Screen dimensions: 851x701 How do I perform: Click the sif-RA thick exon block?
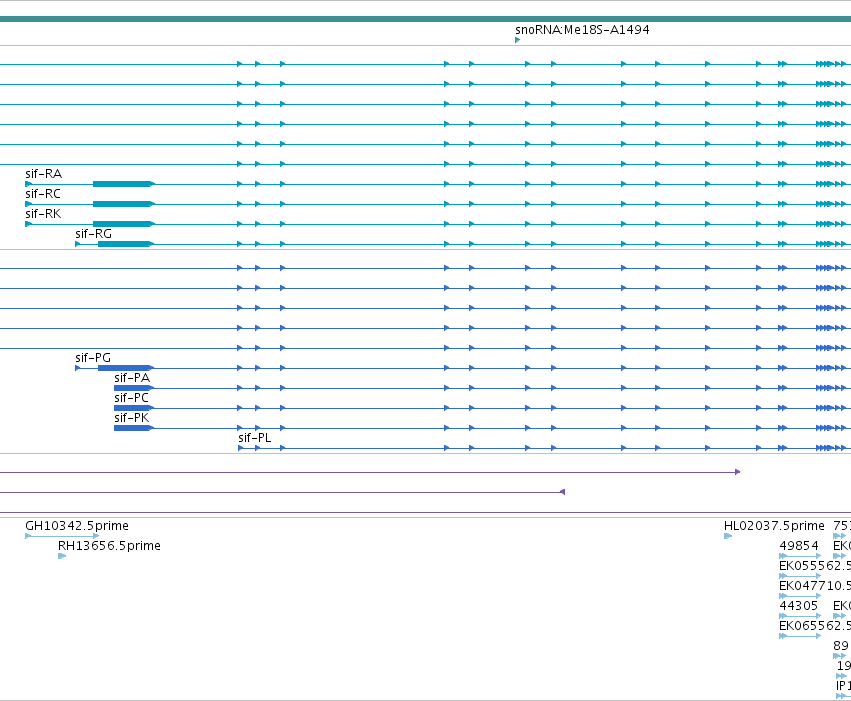pos(122,184)
